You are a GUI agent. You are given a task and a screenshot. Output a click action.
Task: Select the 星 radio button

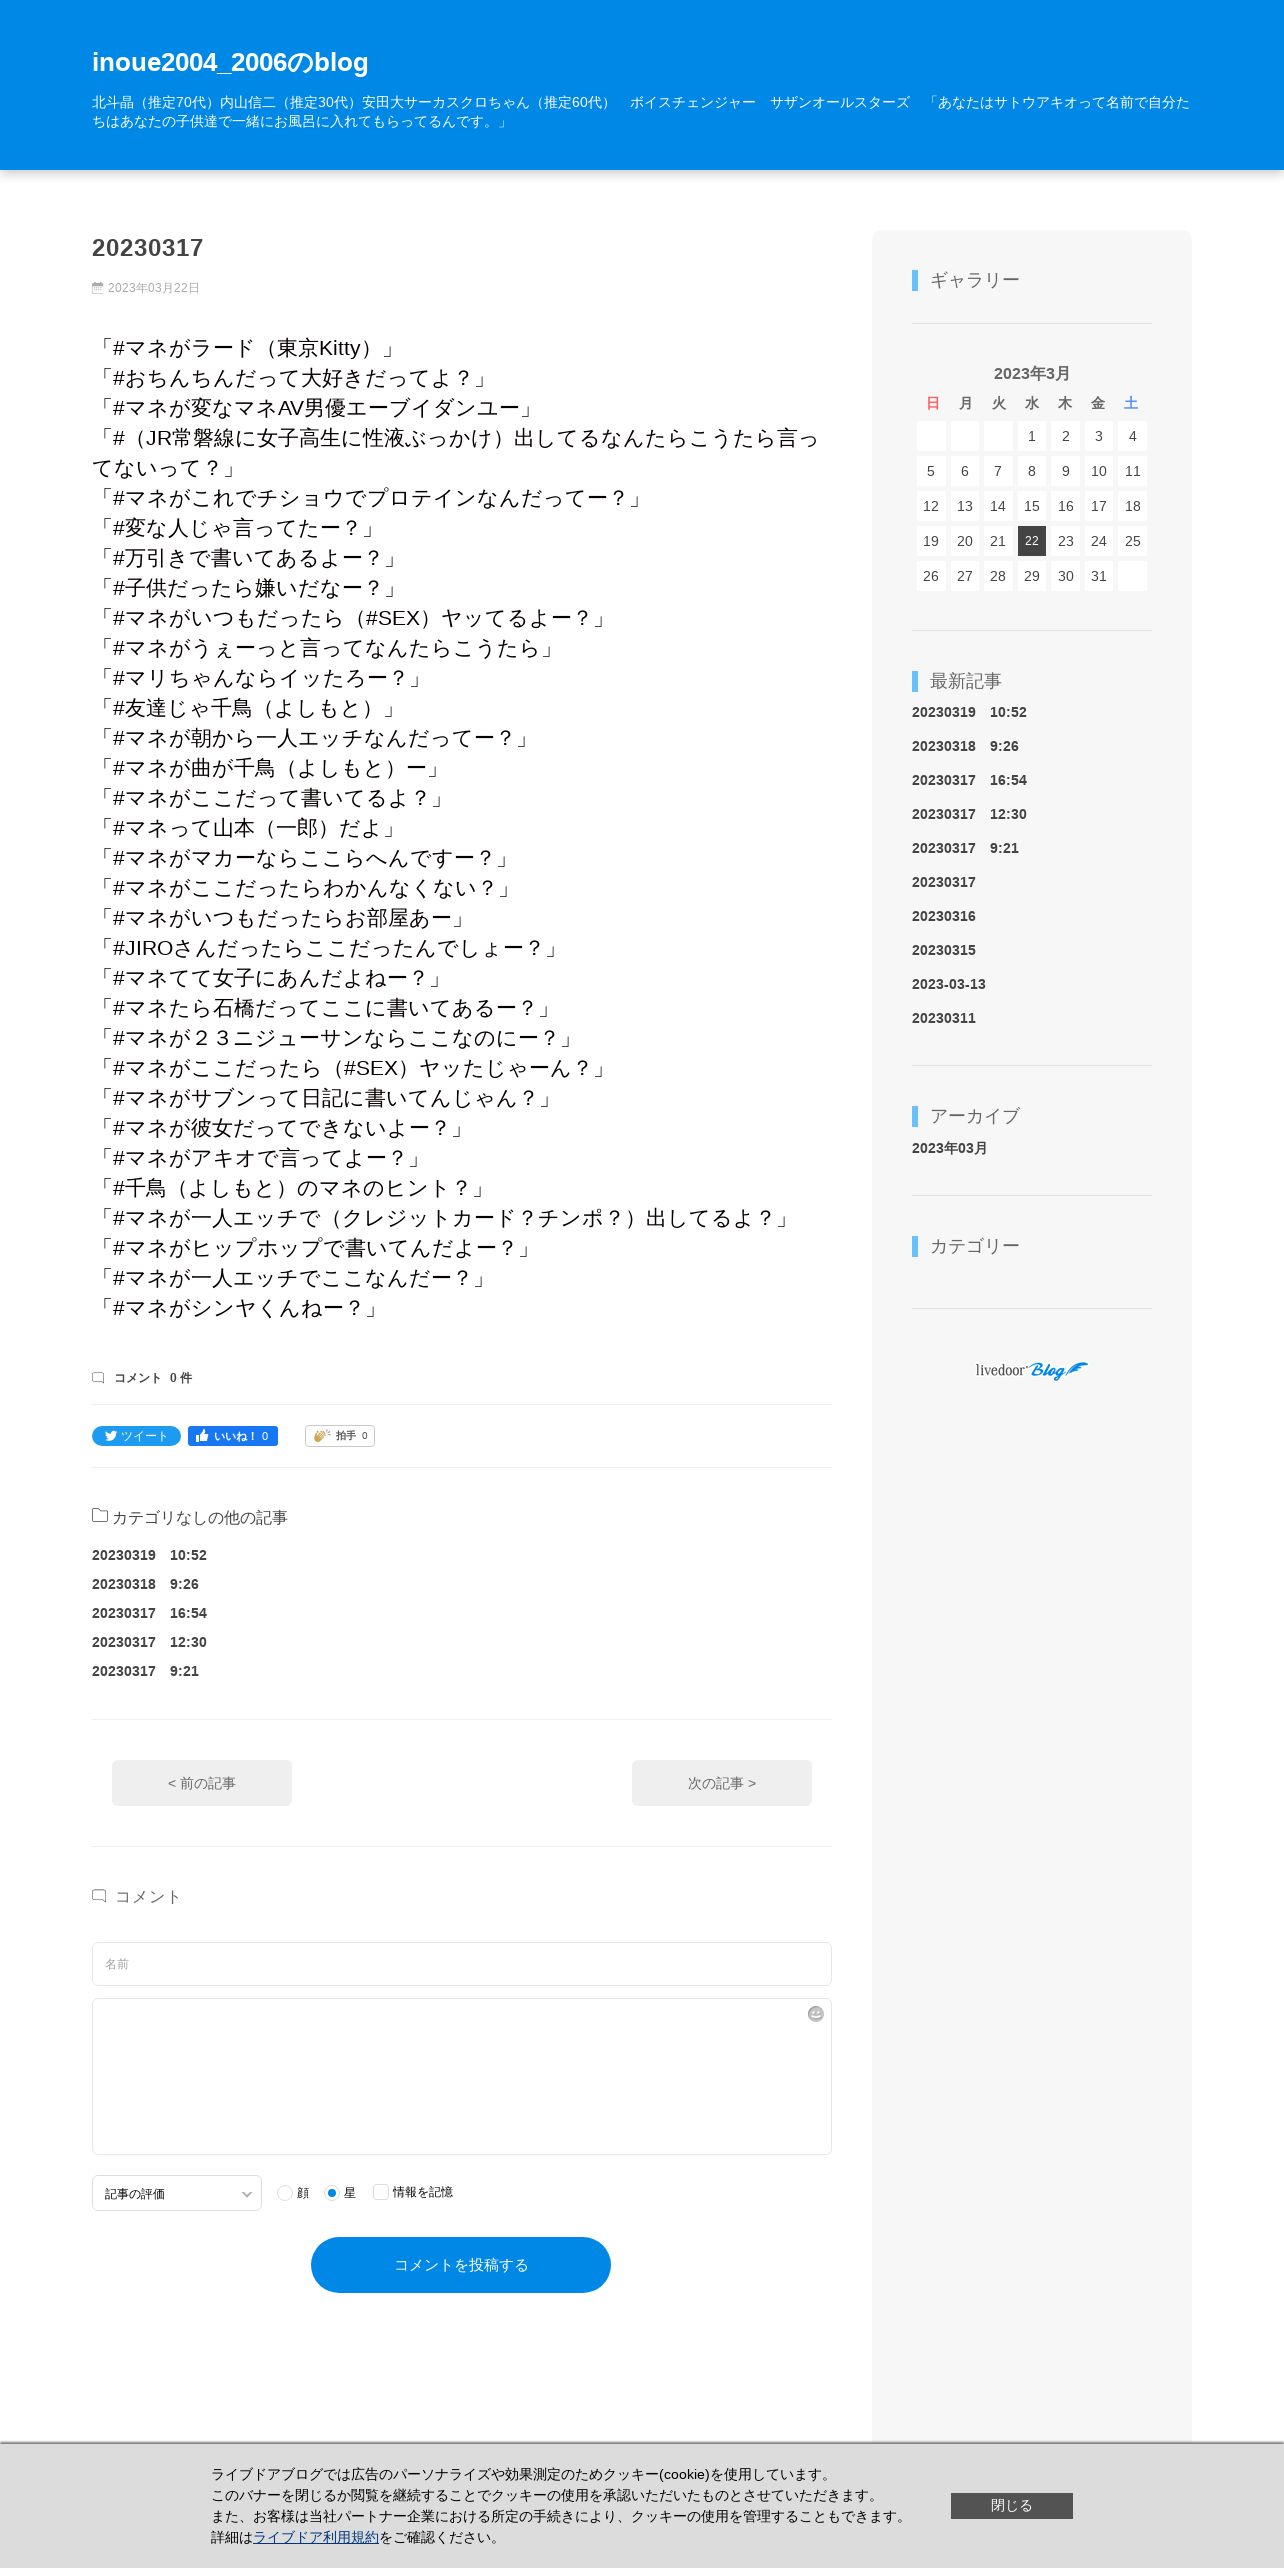pyautogui.click(x=332, y=2193)
